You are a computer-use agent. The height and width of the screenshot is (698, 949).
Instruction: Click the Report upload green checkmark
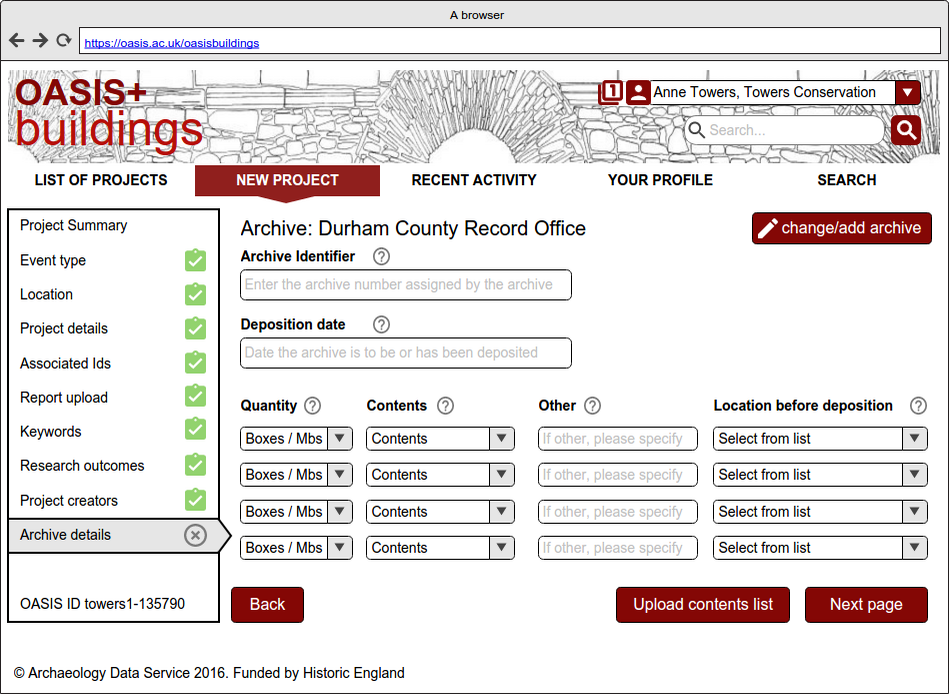coord(195,397)
